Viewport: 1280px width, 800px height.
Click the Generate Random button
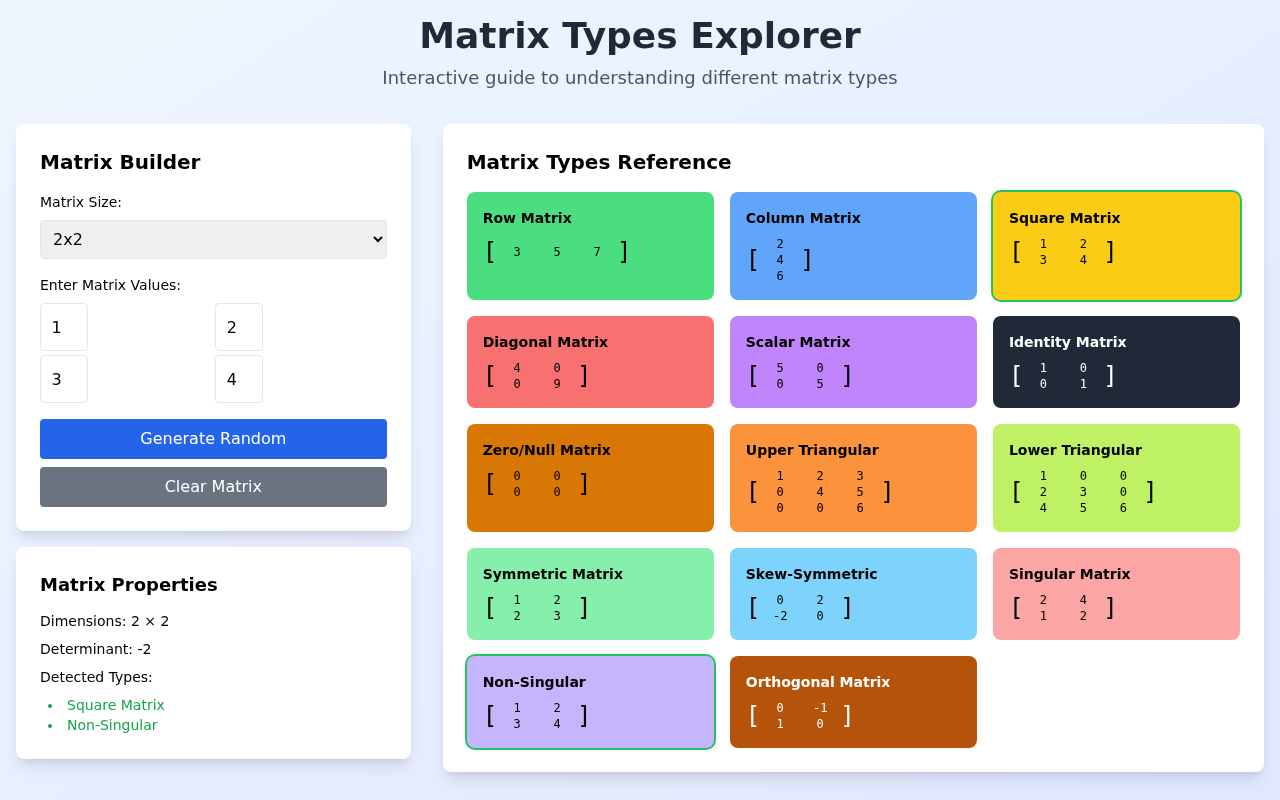213,439
